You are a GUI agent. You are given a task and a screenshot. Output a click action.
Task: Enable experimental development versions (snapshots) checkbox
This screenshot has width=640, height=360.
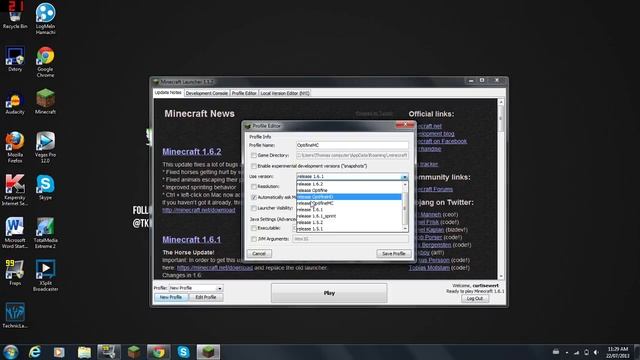[x=253, y=166]
